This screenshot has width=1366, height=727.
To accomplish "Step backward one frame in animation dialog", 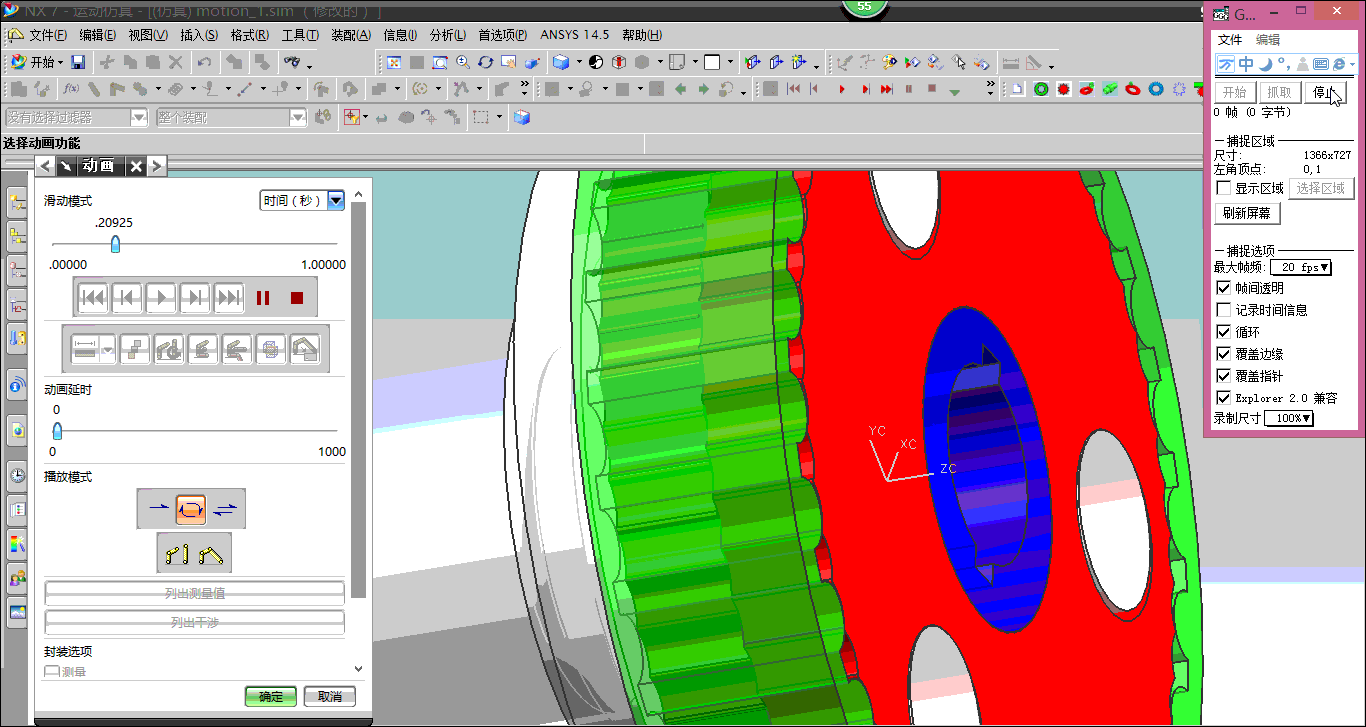I will (127, 297).
